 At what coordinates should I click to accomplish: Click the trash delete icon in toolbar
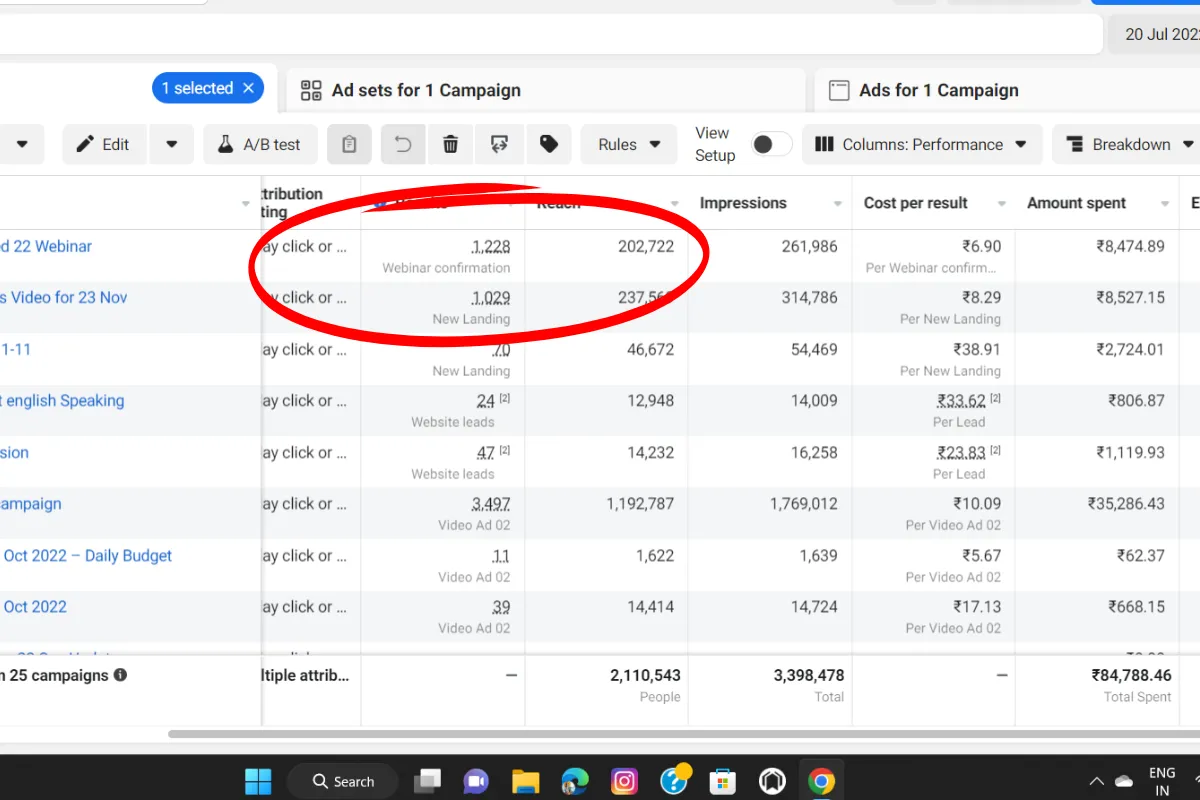[451, 145]
